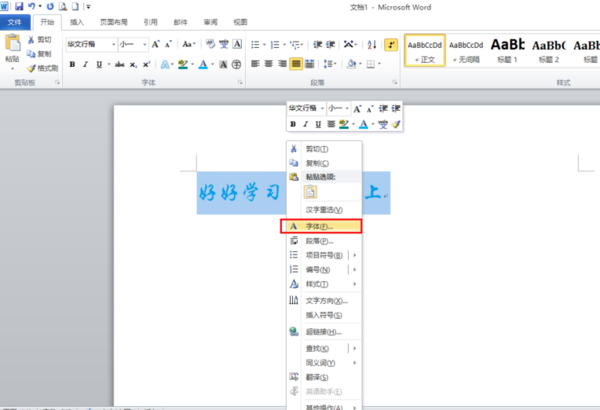
Task: Click the Bullets list icon in ribbon
Action: click(255, 45)
